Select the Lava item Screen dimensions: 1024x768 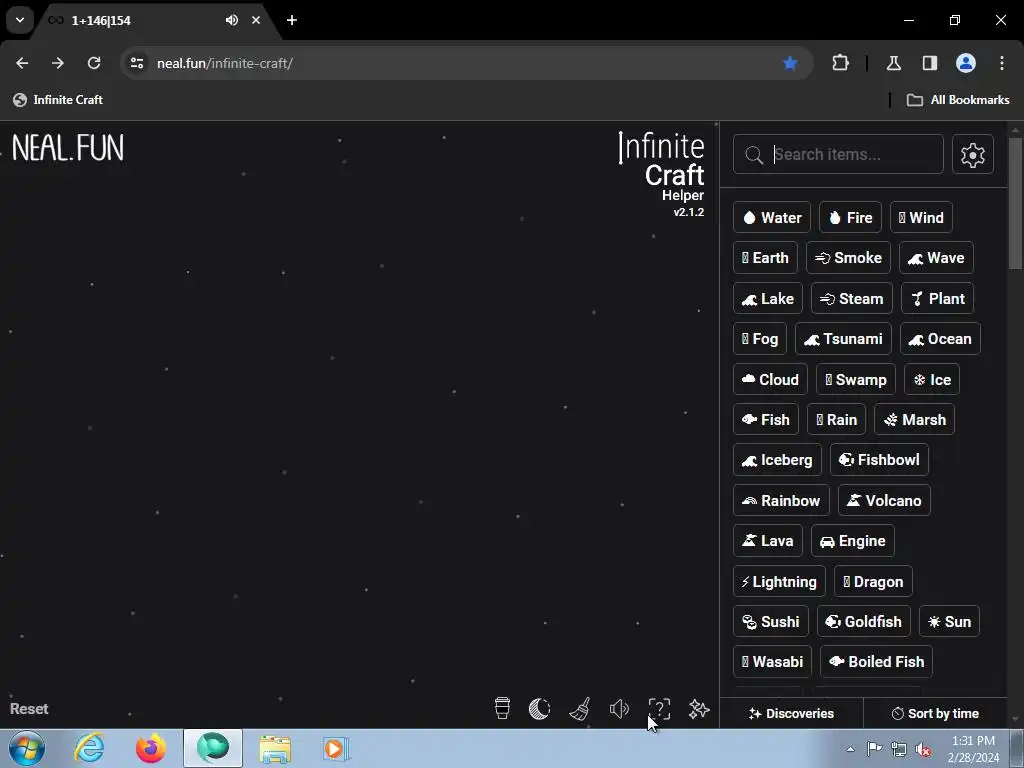[x=767, y=541]
